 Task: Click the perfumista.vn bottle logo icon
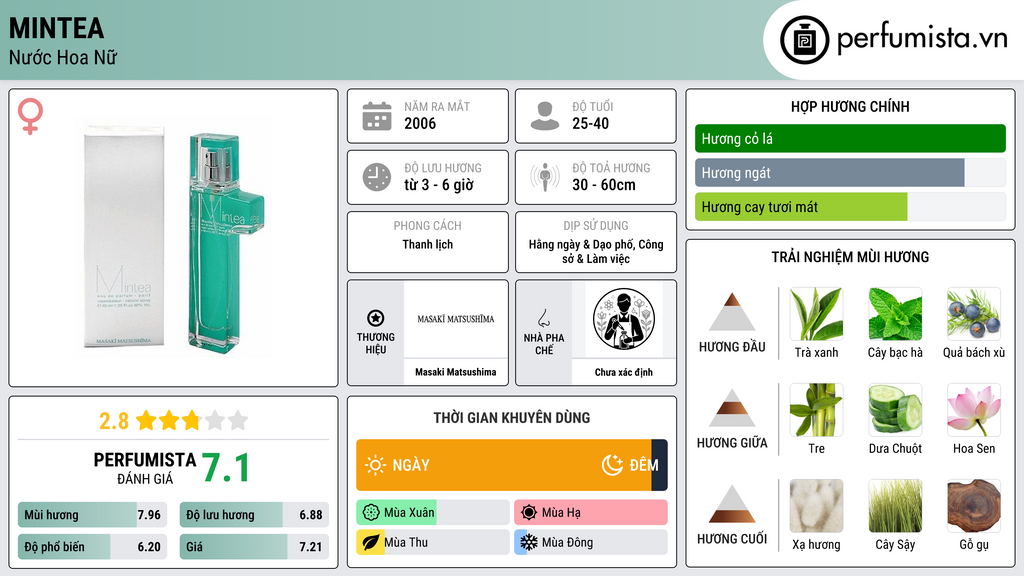tap(804, 40)
